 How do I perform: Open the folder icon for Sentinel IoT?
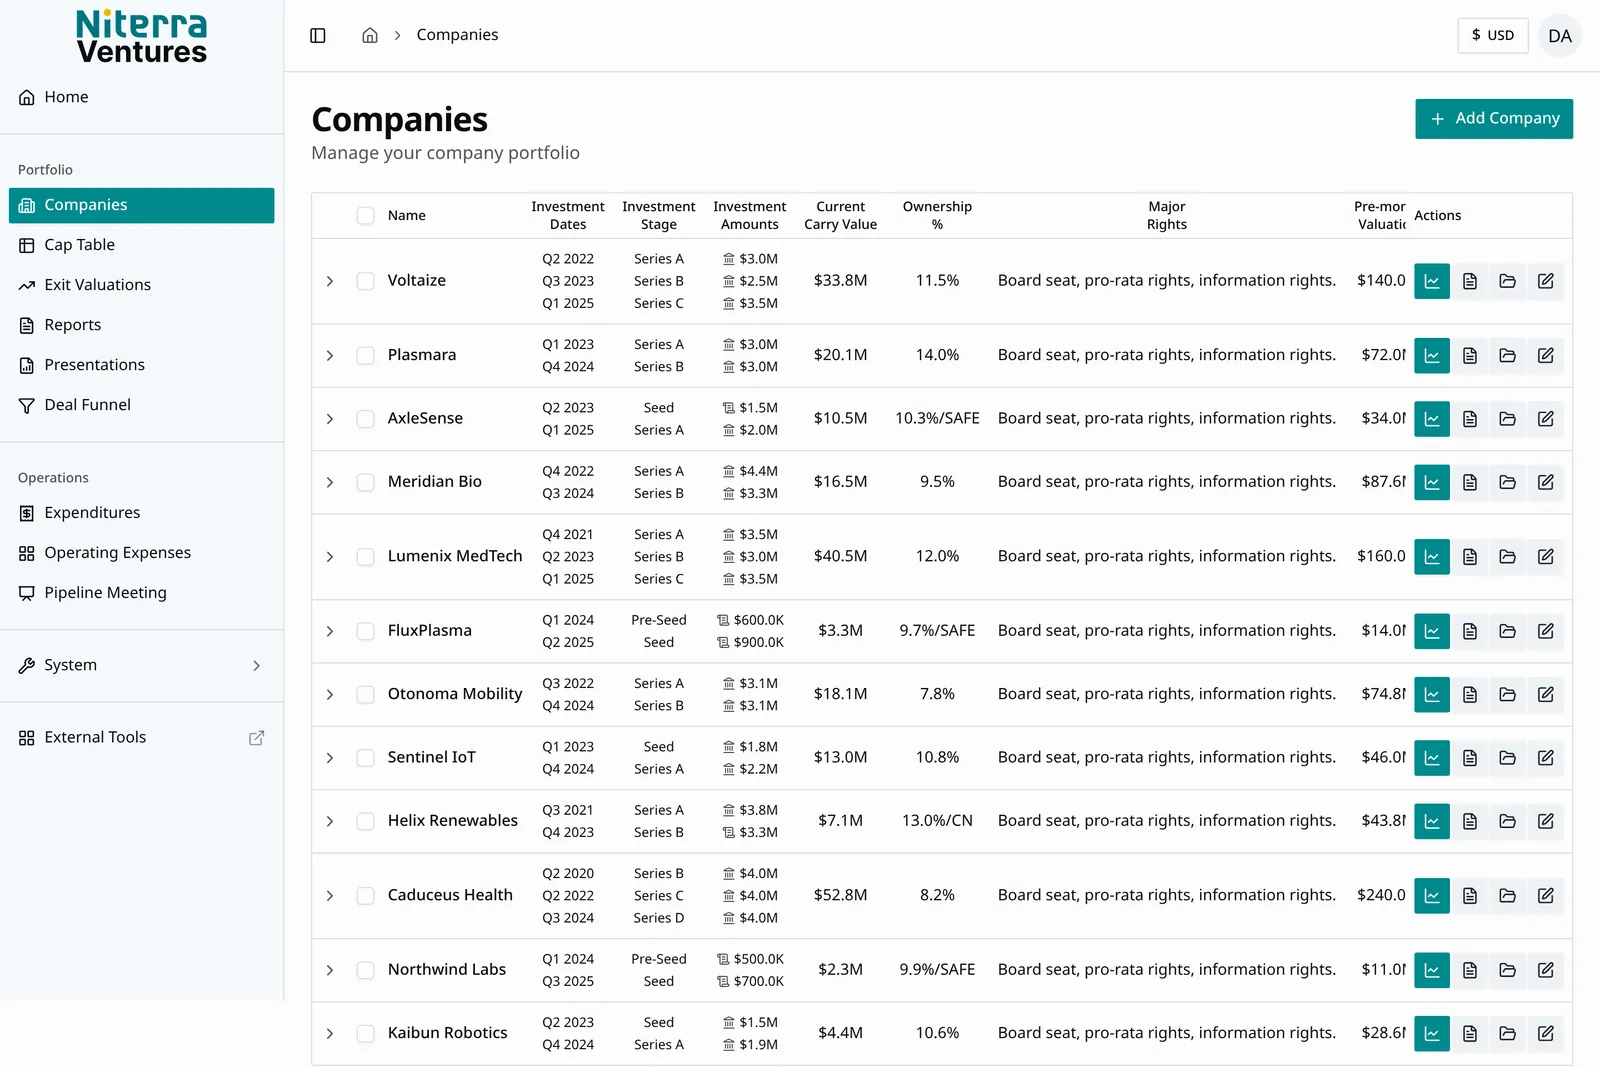[1508, 758]
